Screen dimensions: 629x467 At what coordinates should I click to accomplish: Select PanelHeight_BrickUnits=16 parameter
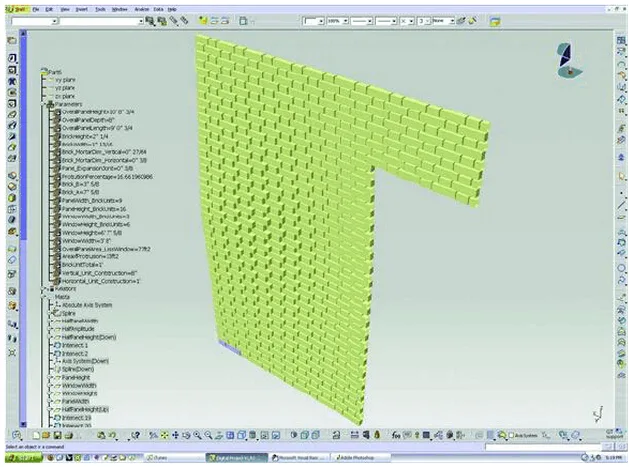[94, 209]
